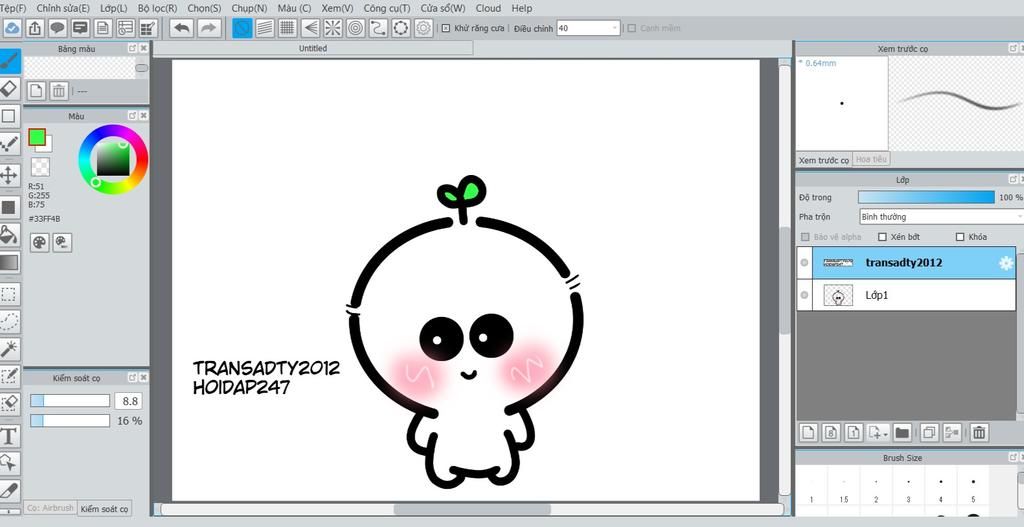Toggle Xén bớt checkbox
Image resolution: width=1024 pixels, height=527 pixels.
pos(882,237)
